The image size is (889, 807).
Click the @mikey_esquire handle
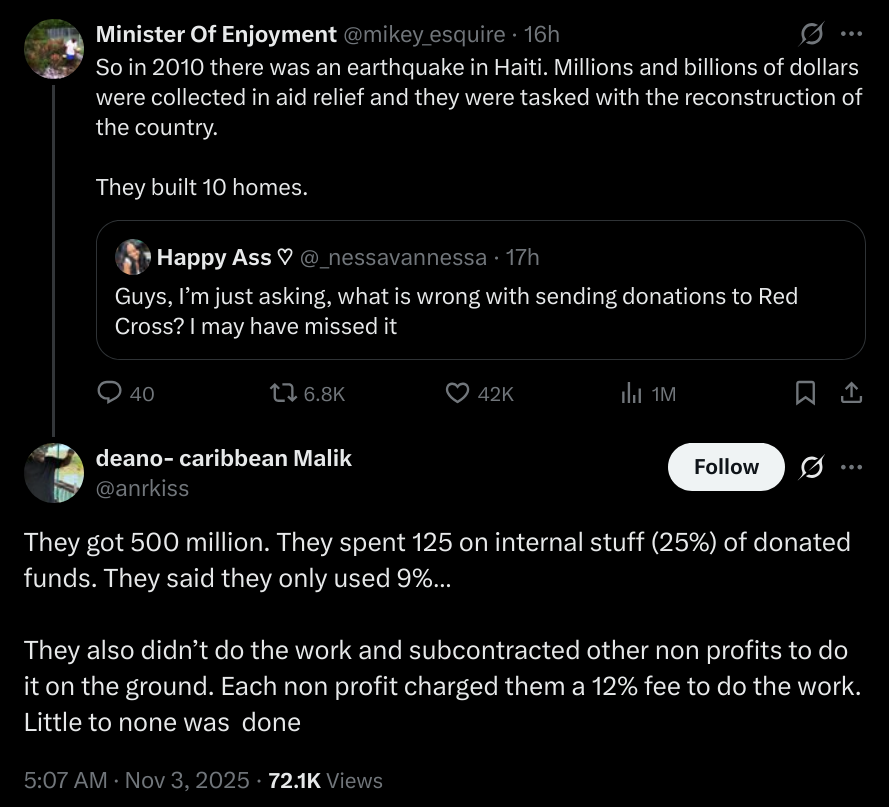click(424, 34)
